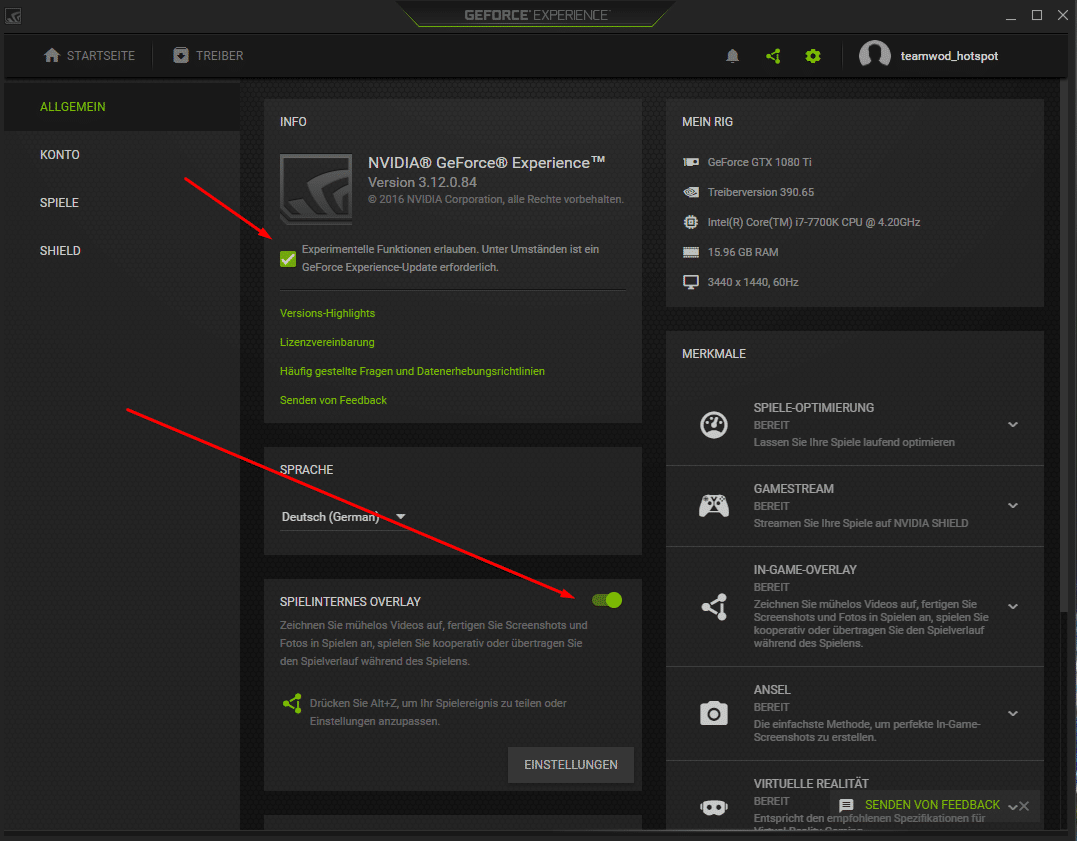Click the EINSTELLUNGEN button for overlay
This screenshot has width=1077, height=841.
click(571, 765)
